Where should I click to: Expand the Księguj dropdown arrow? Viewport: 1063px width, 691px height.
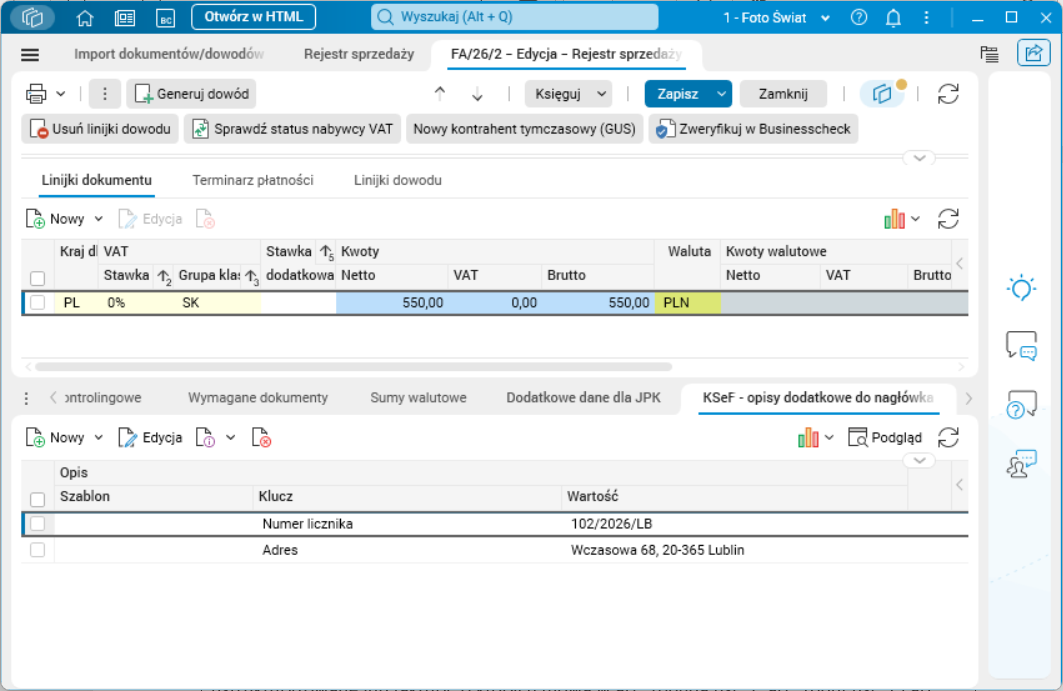click(x=601, y=94)
